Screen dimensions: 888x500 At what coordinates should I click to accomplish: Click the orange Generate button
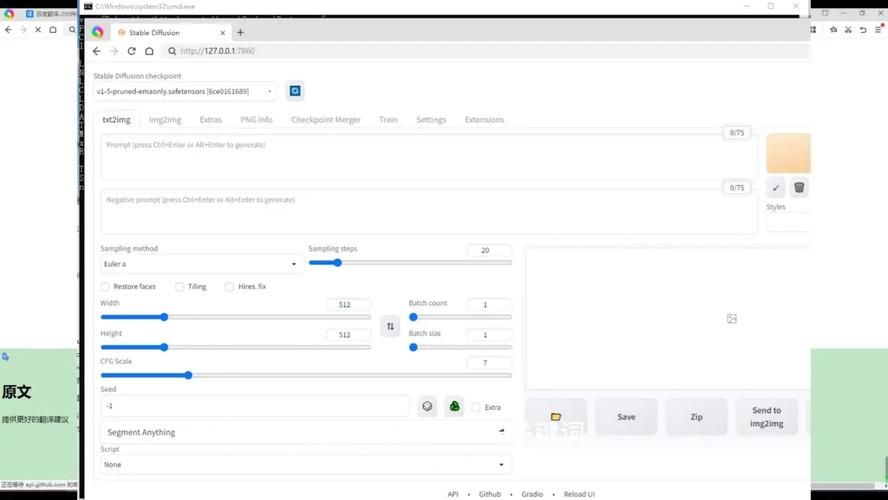788,153
